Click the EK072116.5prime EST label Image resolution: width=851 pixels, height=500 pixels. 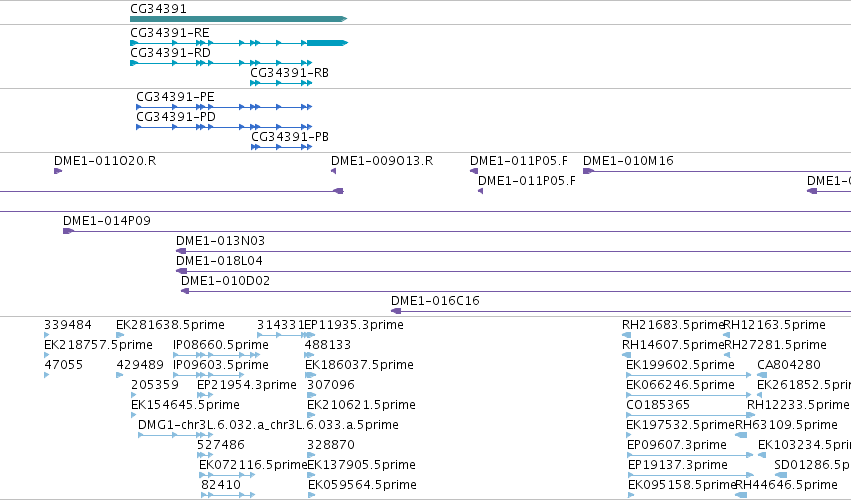coord(253,465)
